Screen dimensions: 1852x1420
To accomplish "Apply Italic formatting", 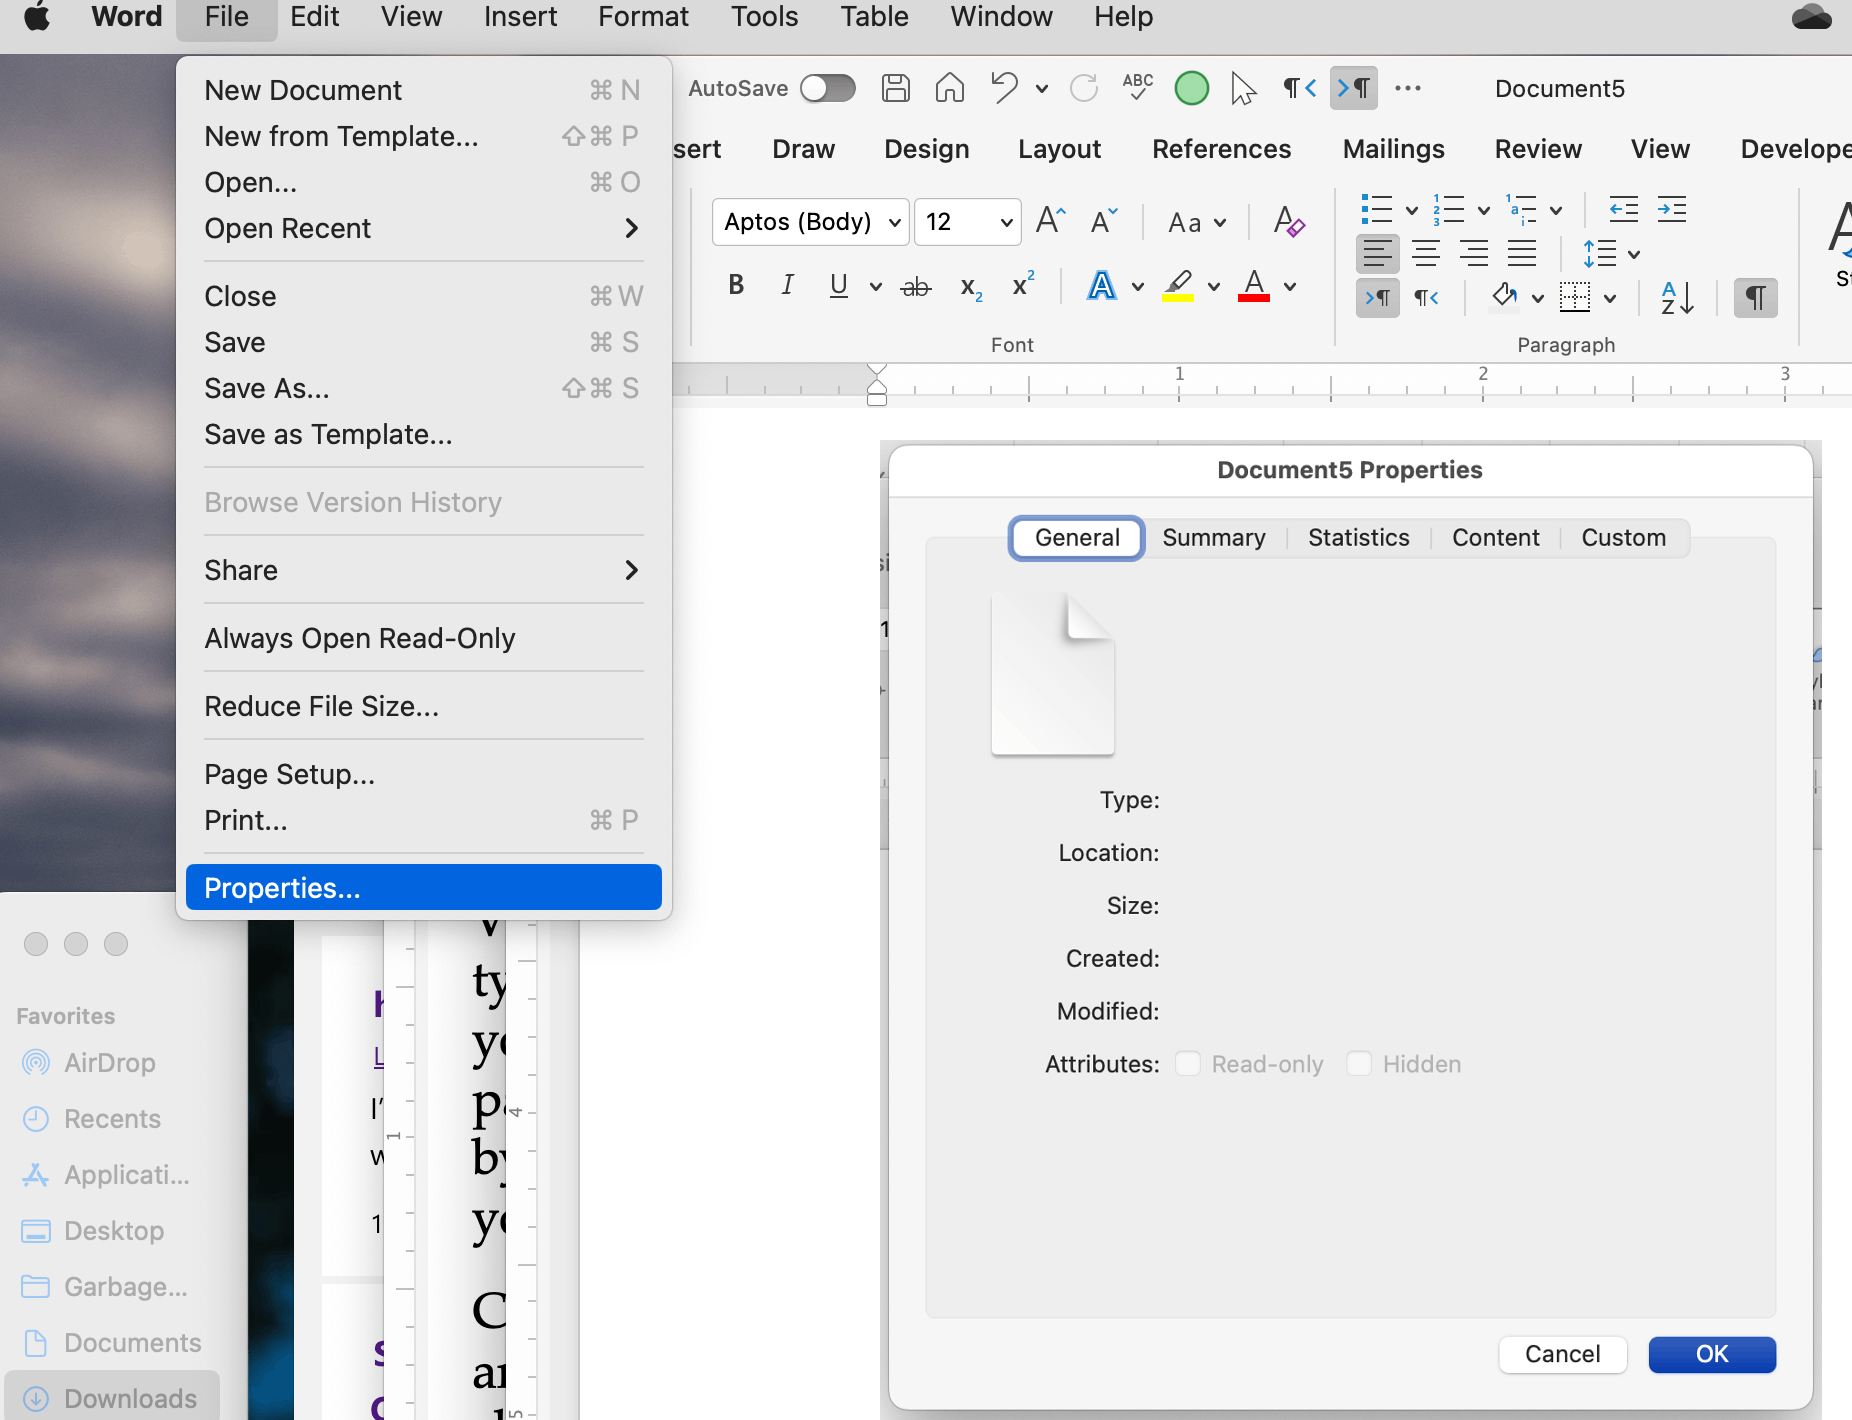I will click(x=788, y=285).
